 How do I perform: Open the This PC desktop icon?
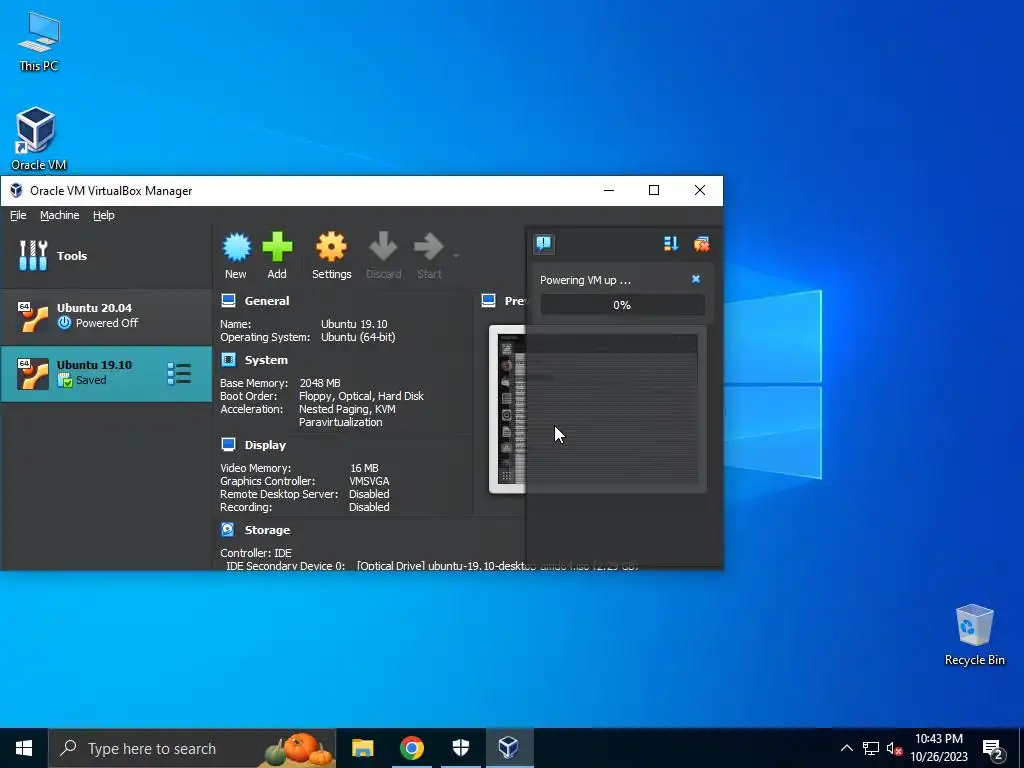(x=39, y=40)
